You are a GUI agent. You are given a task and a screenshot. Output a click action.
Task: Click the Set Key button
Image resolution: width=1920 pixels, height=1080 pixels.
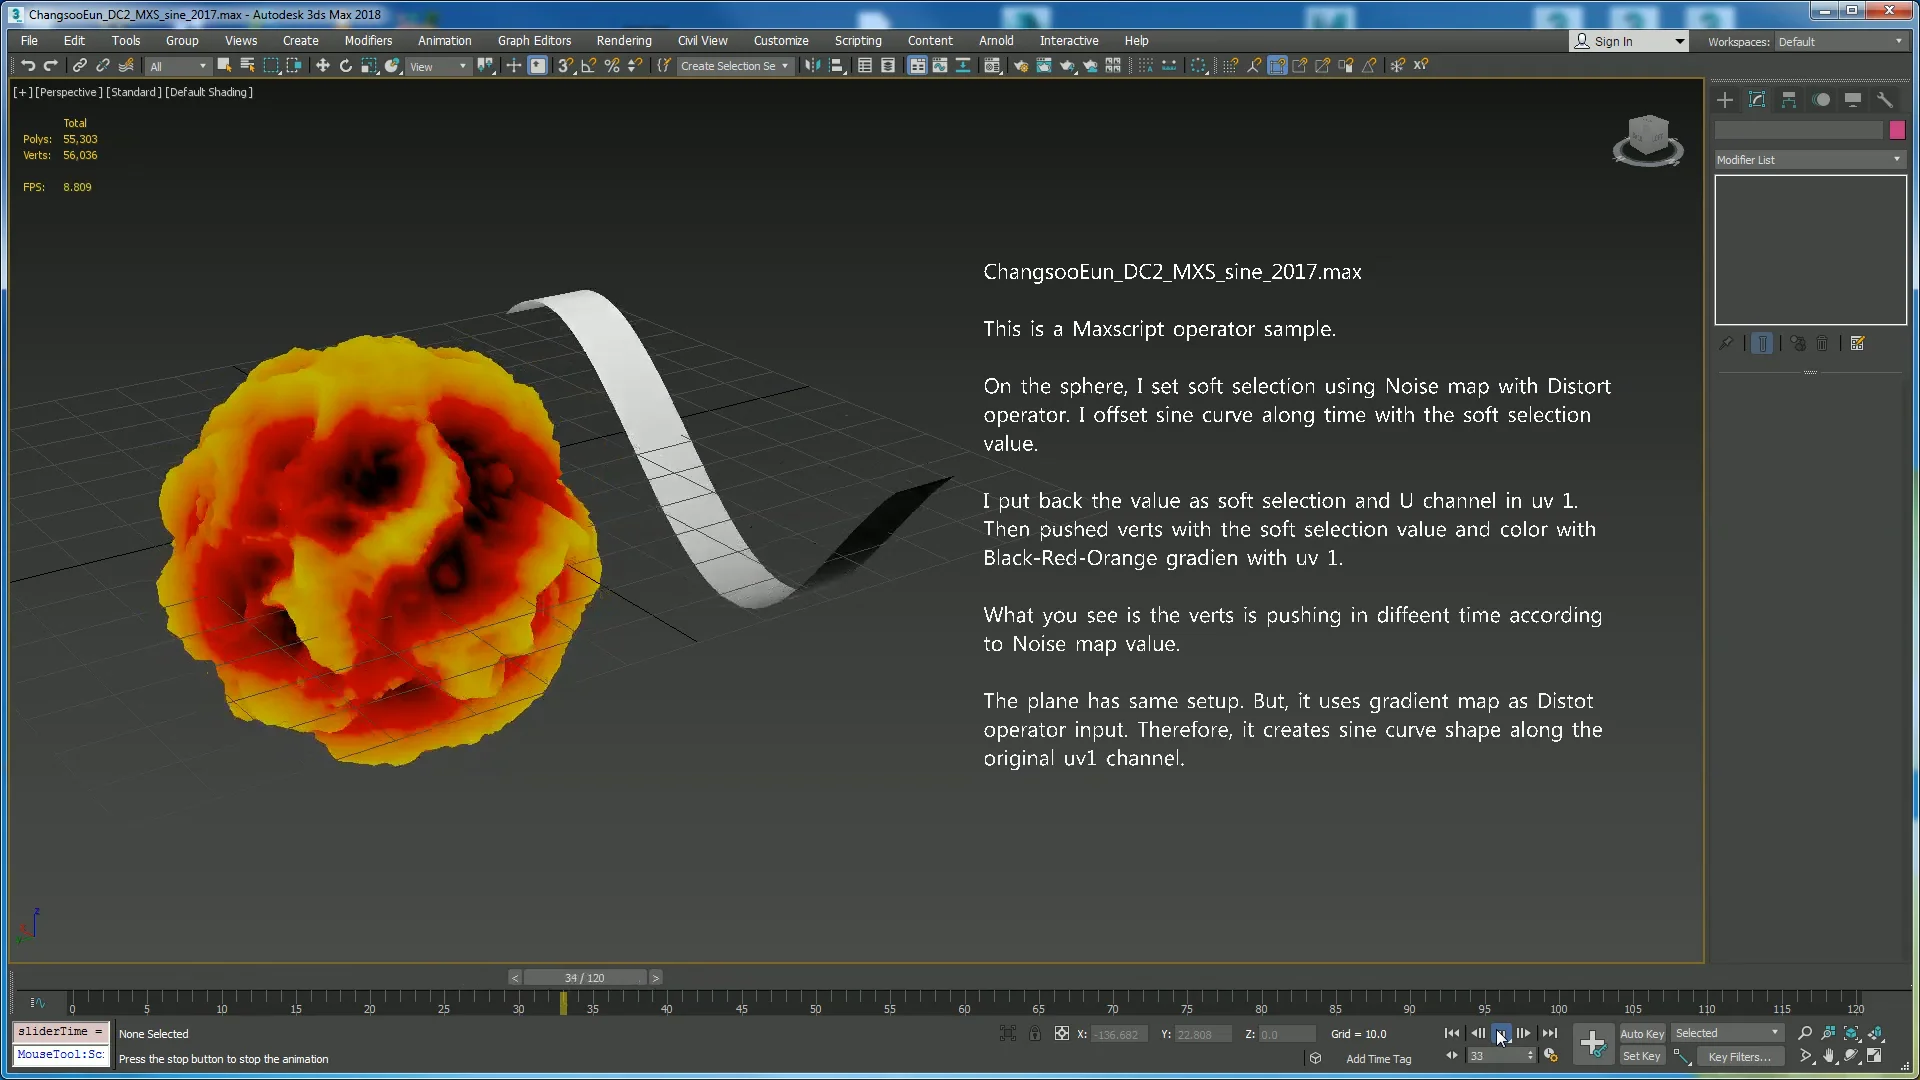click(x=1641, y=1057)
